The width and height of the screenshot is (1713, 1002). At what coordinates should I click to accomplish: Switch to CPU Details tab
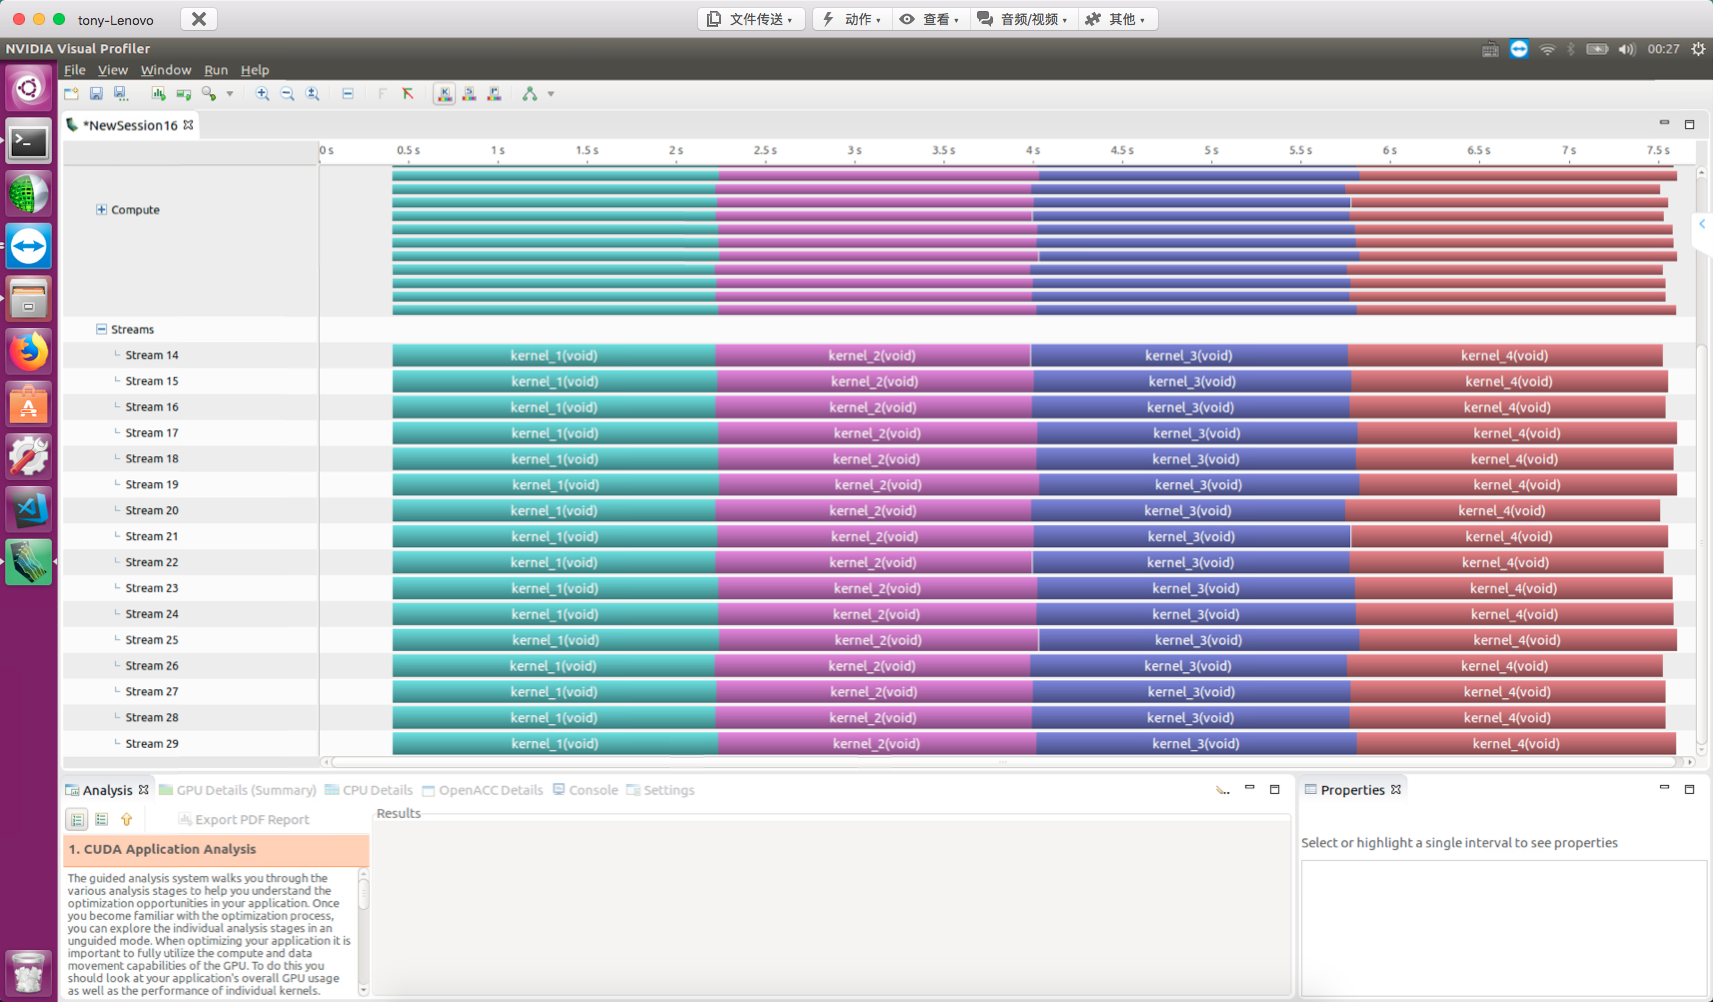tap(369, 790)
